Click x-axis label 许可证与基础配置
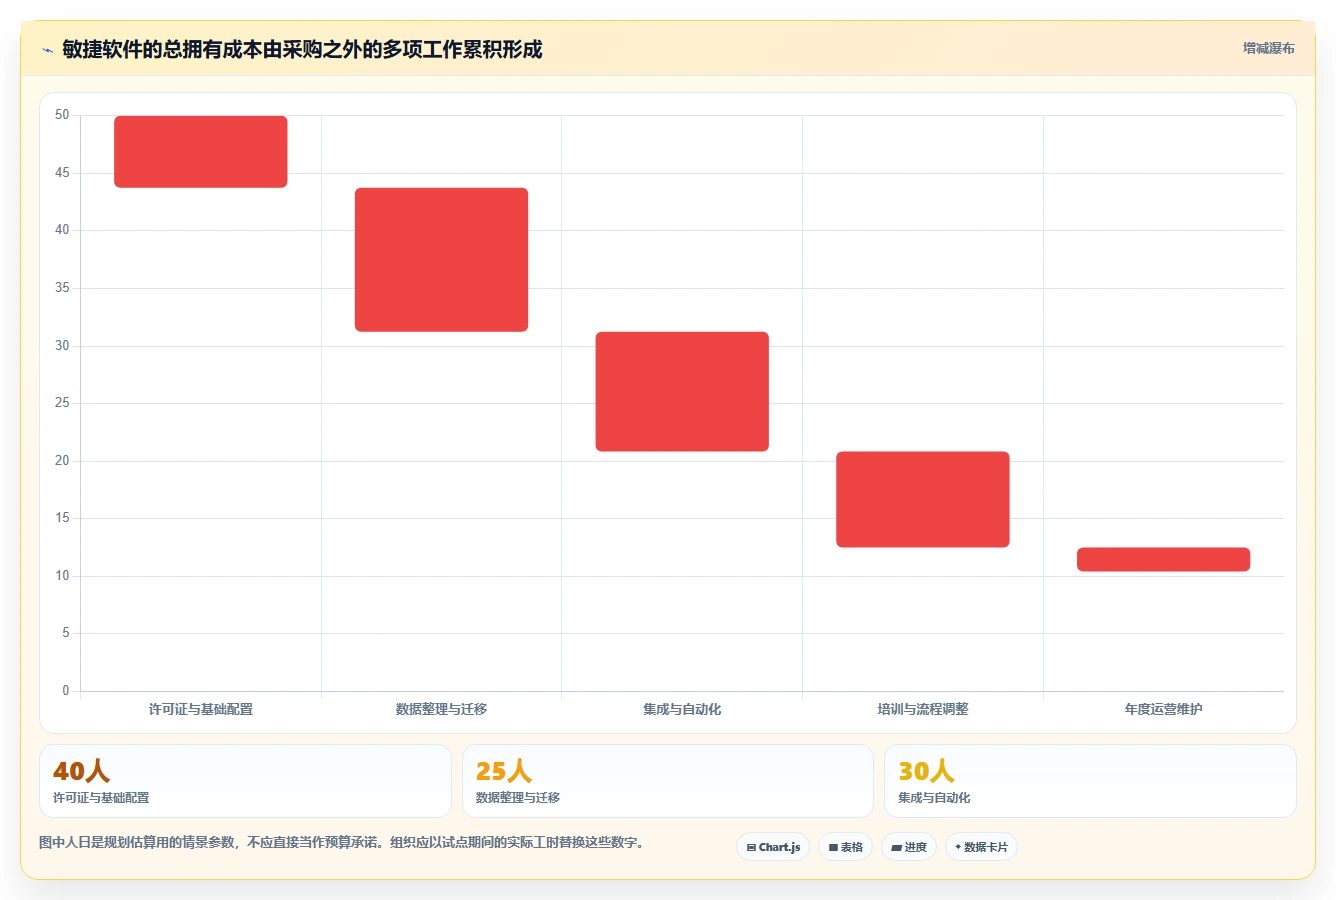The image size is (1336, 900). point(201,709)
